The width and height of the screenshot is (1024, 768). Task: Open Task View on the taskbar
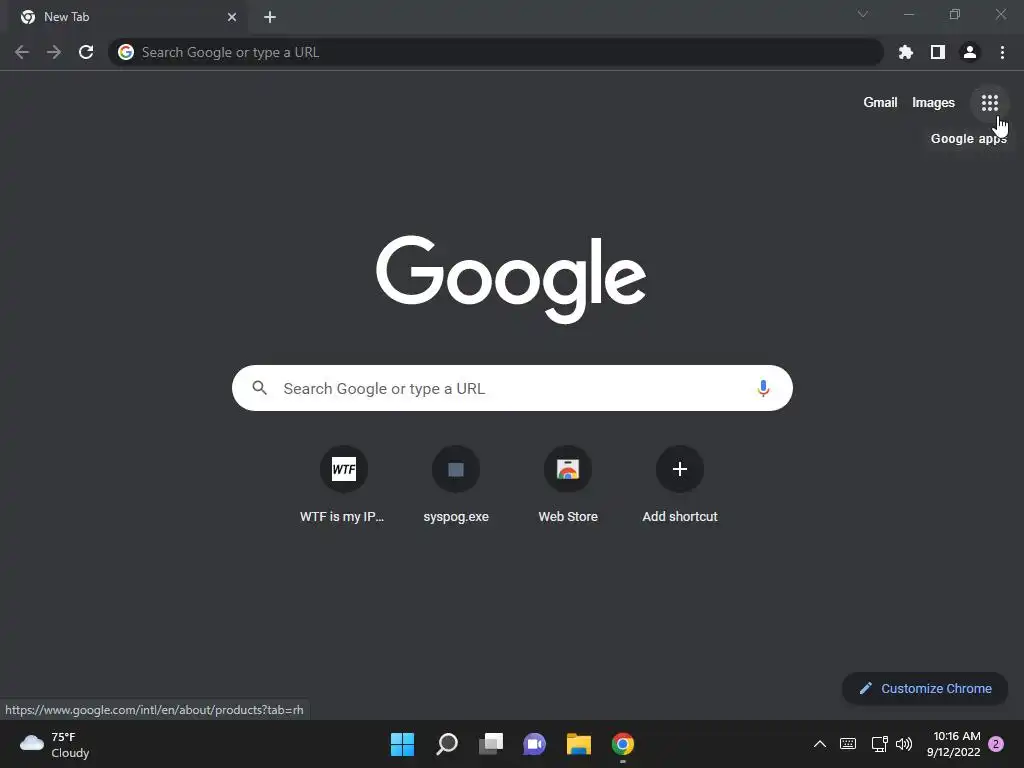click(491, 744)
